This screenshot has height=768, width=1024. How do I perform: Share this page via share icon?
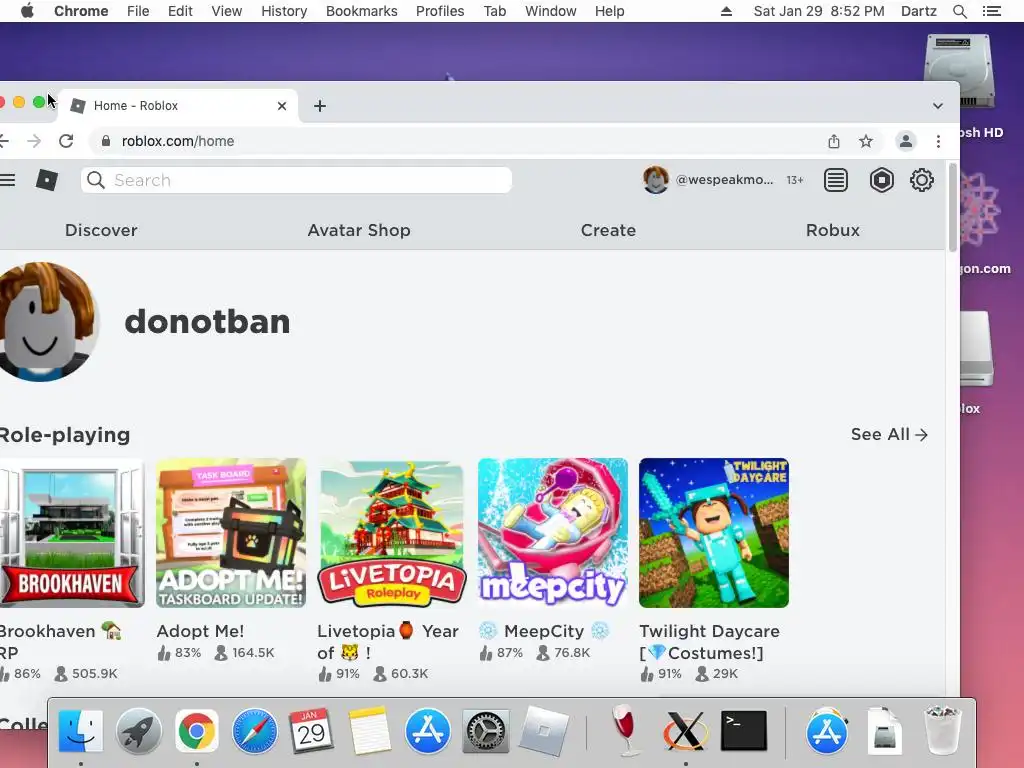tap(834, 141)
